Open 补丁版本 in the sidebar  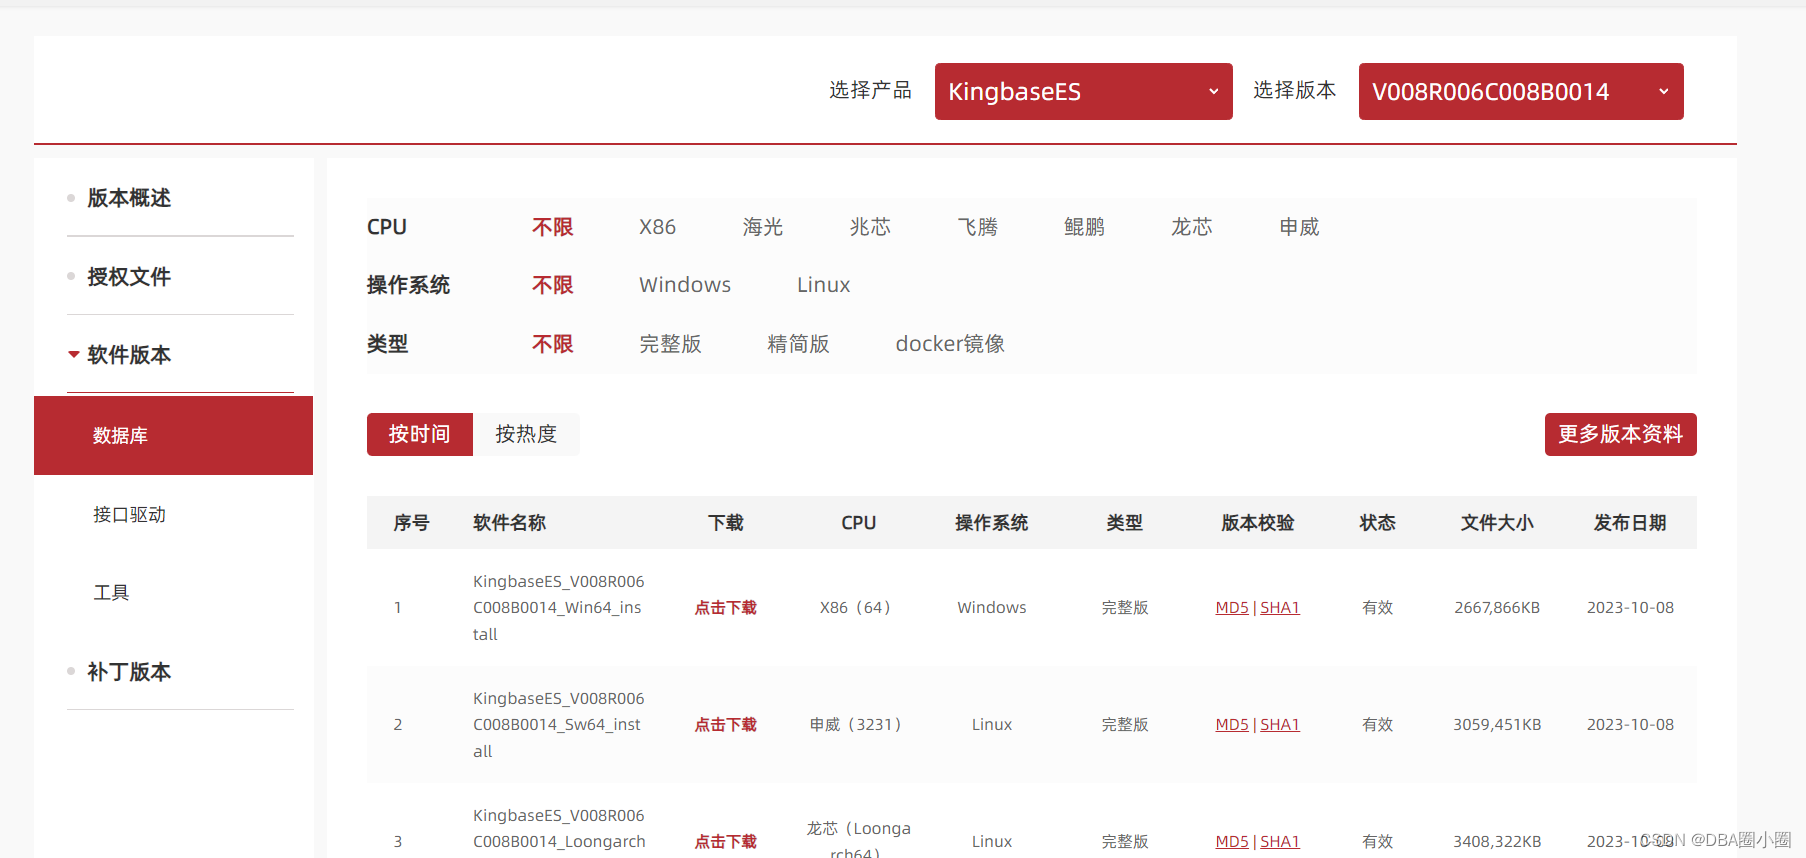coord(129,672)
